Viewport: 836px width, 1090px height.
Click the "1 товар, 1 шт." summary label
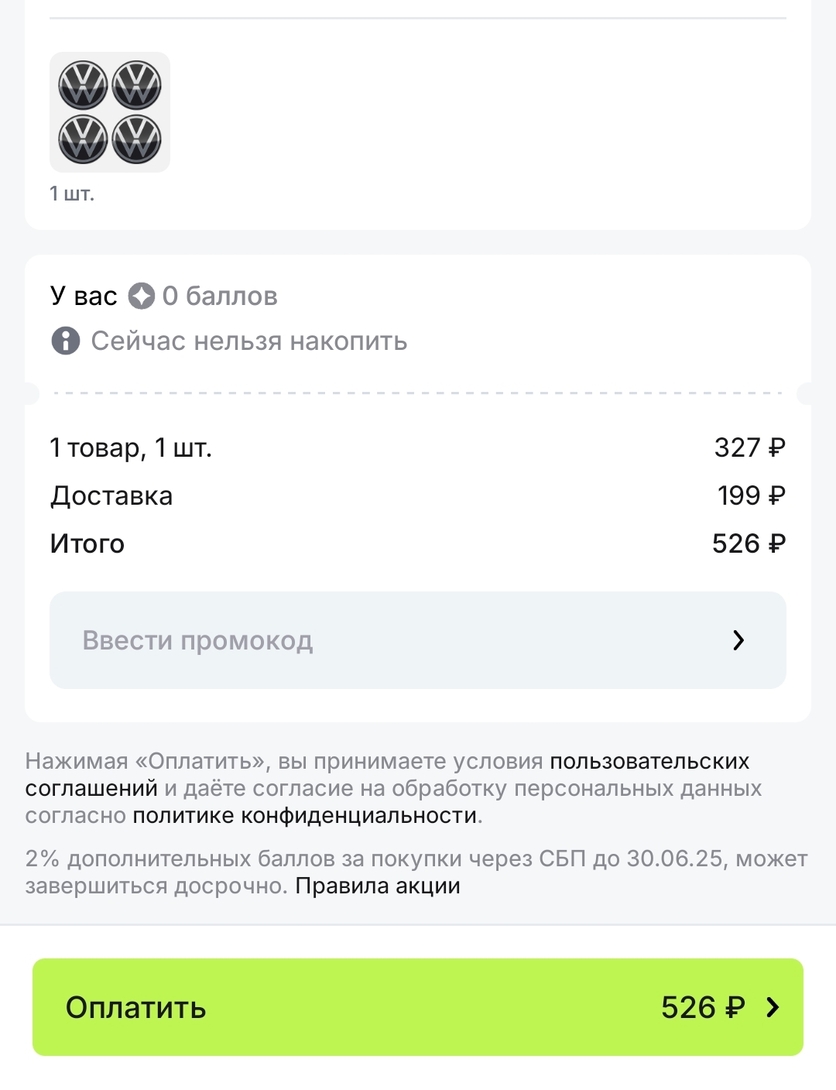pyautogui.click(x=131, y=448)
